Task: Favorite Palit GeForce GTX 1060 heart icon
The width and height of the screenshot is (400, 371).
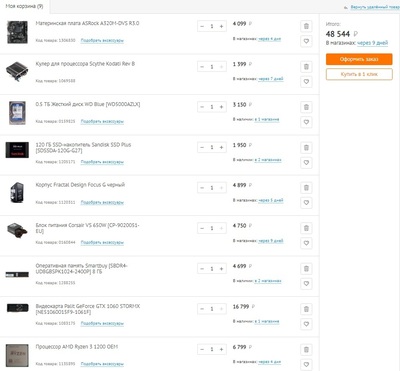Action: tap(306, 324)
